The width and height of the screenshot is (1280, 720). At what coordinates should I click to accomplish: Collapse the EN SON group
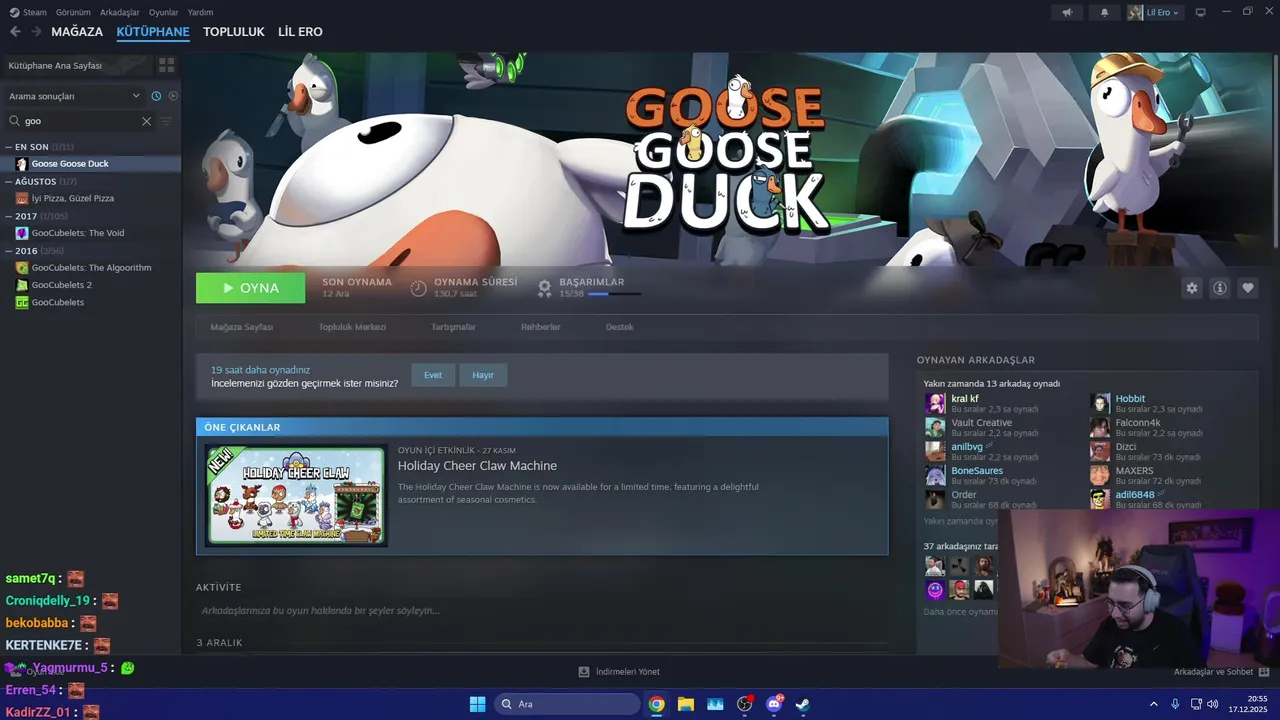coord(9,147)
